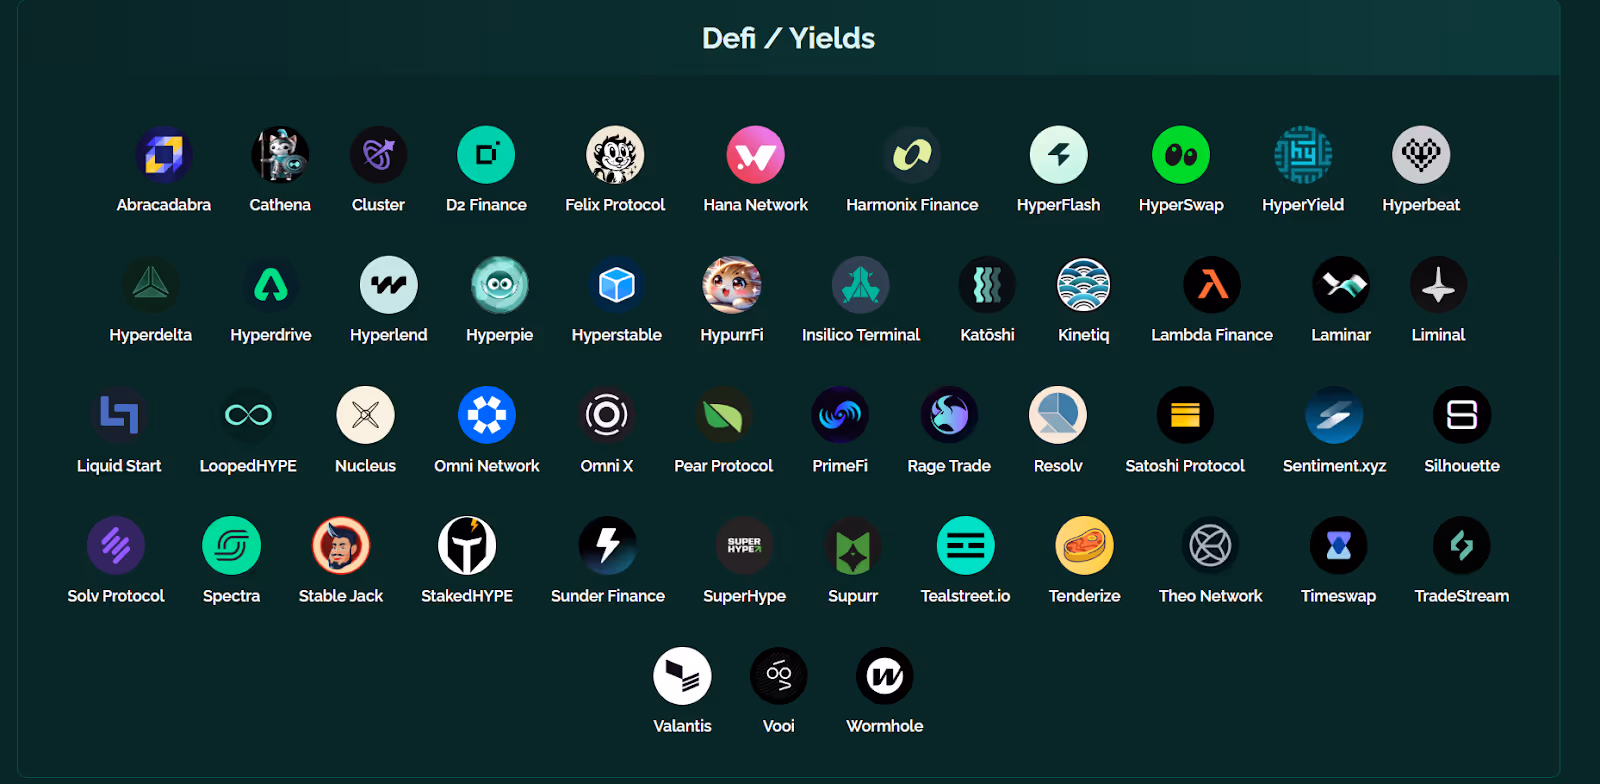Viewport: 1600px width, 784px height.
Task: Click the Hana Network pink icon
Action: (x=756, y=155)
